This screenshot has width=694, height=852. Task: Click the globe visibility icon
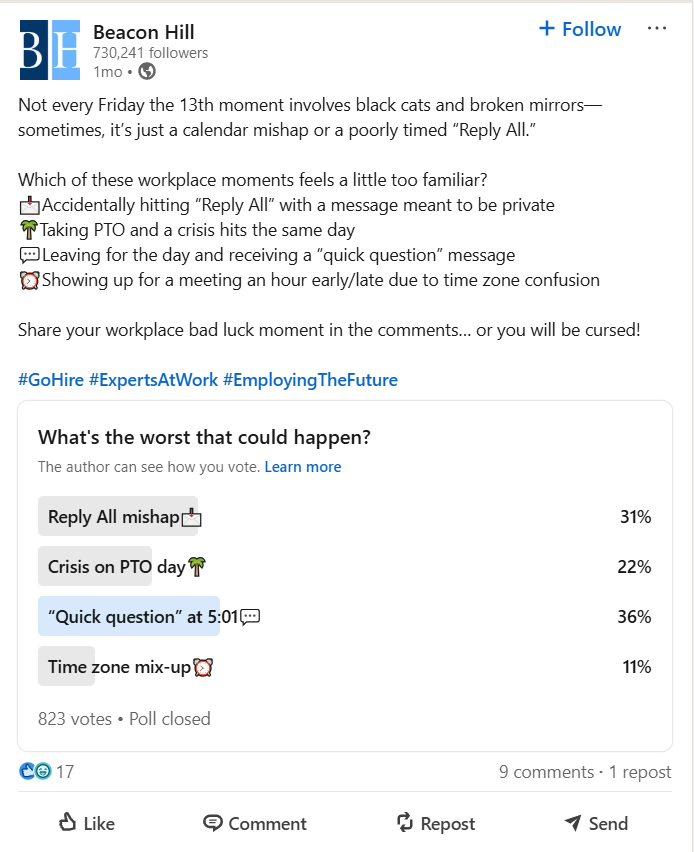[147, 71]
